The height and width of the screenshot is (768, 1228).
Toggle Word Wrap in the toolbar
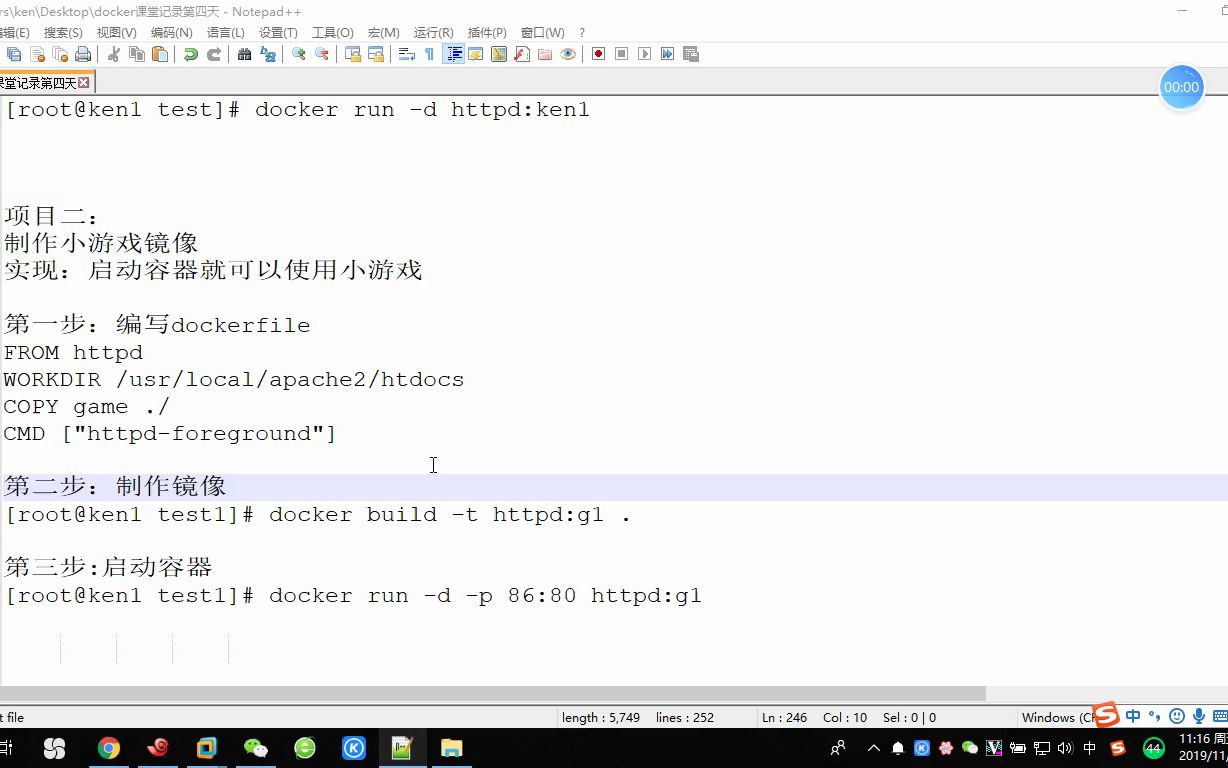(x=405, y=54)
